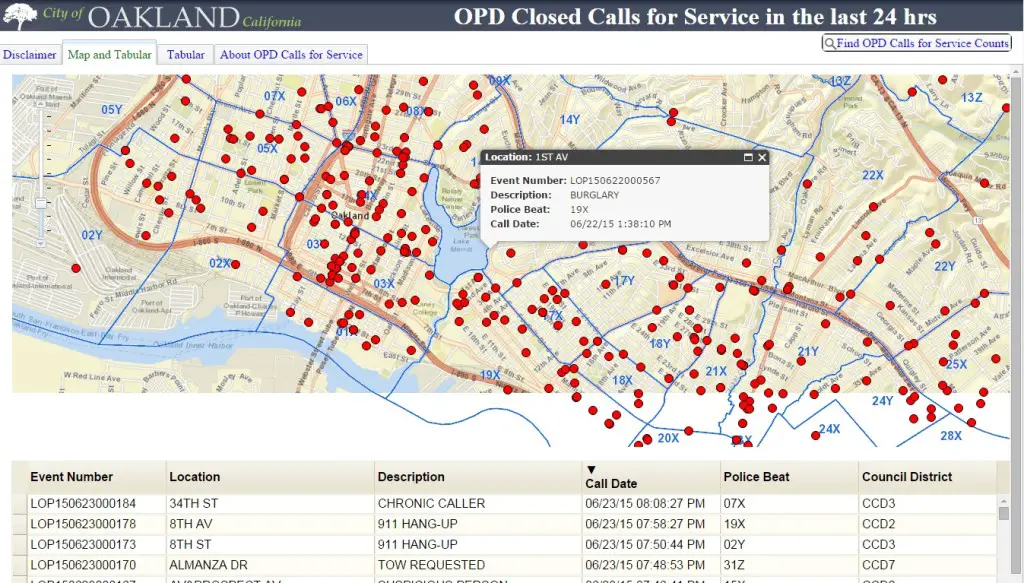The image size is (1024, 583).
Task: Click the sort arrow above Call Date
Action: click(591, 469)
